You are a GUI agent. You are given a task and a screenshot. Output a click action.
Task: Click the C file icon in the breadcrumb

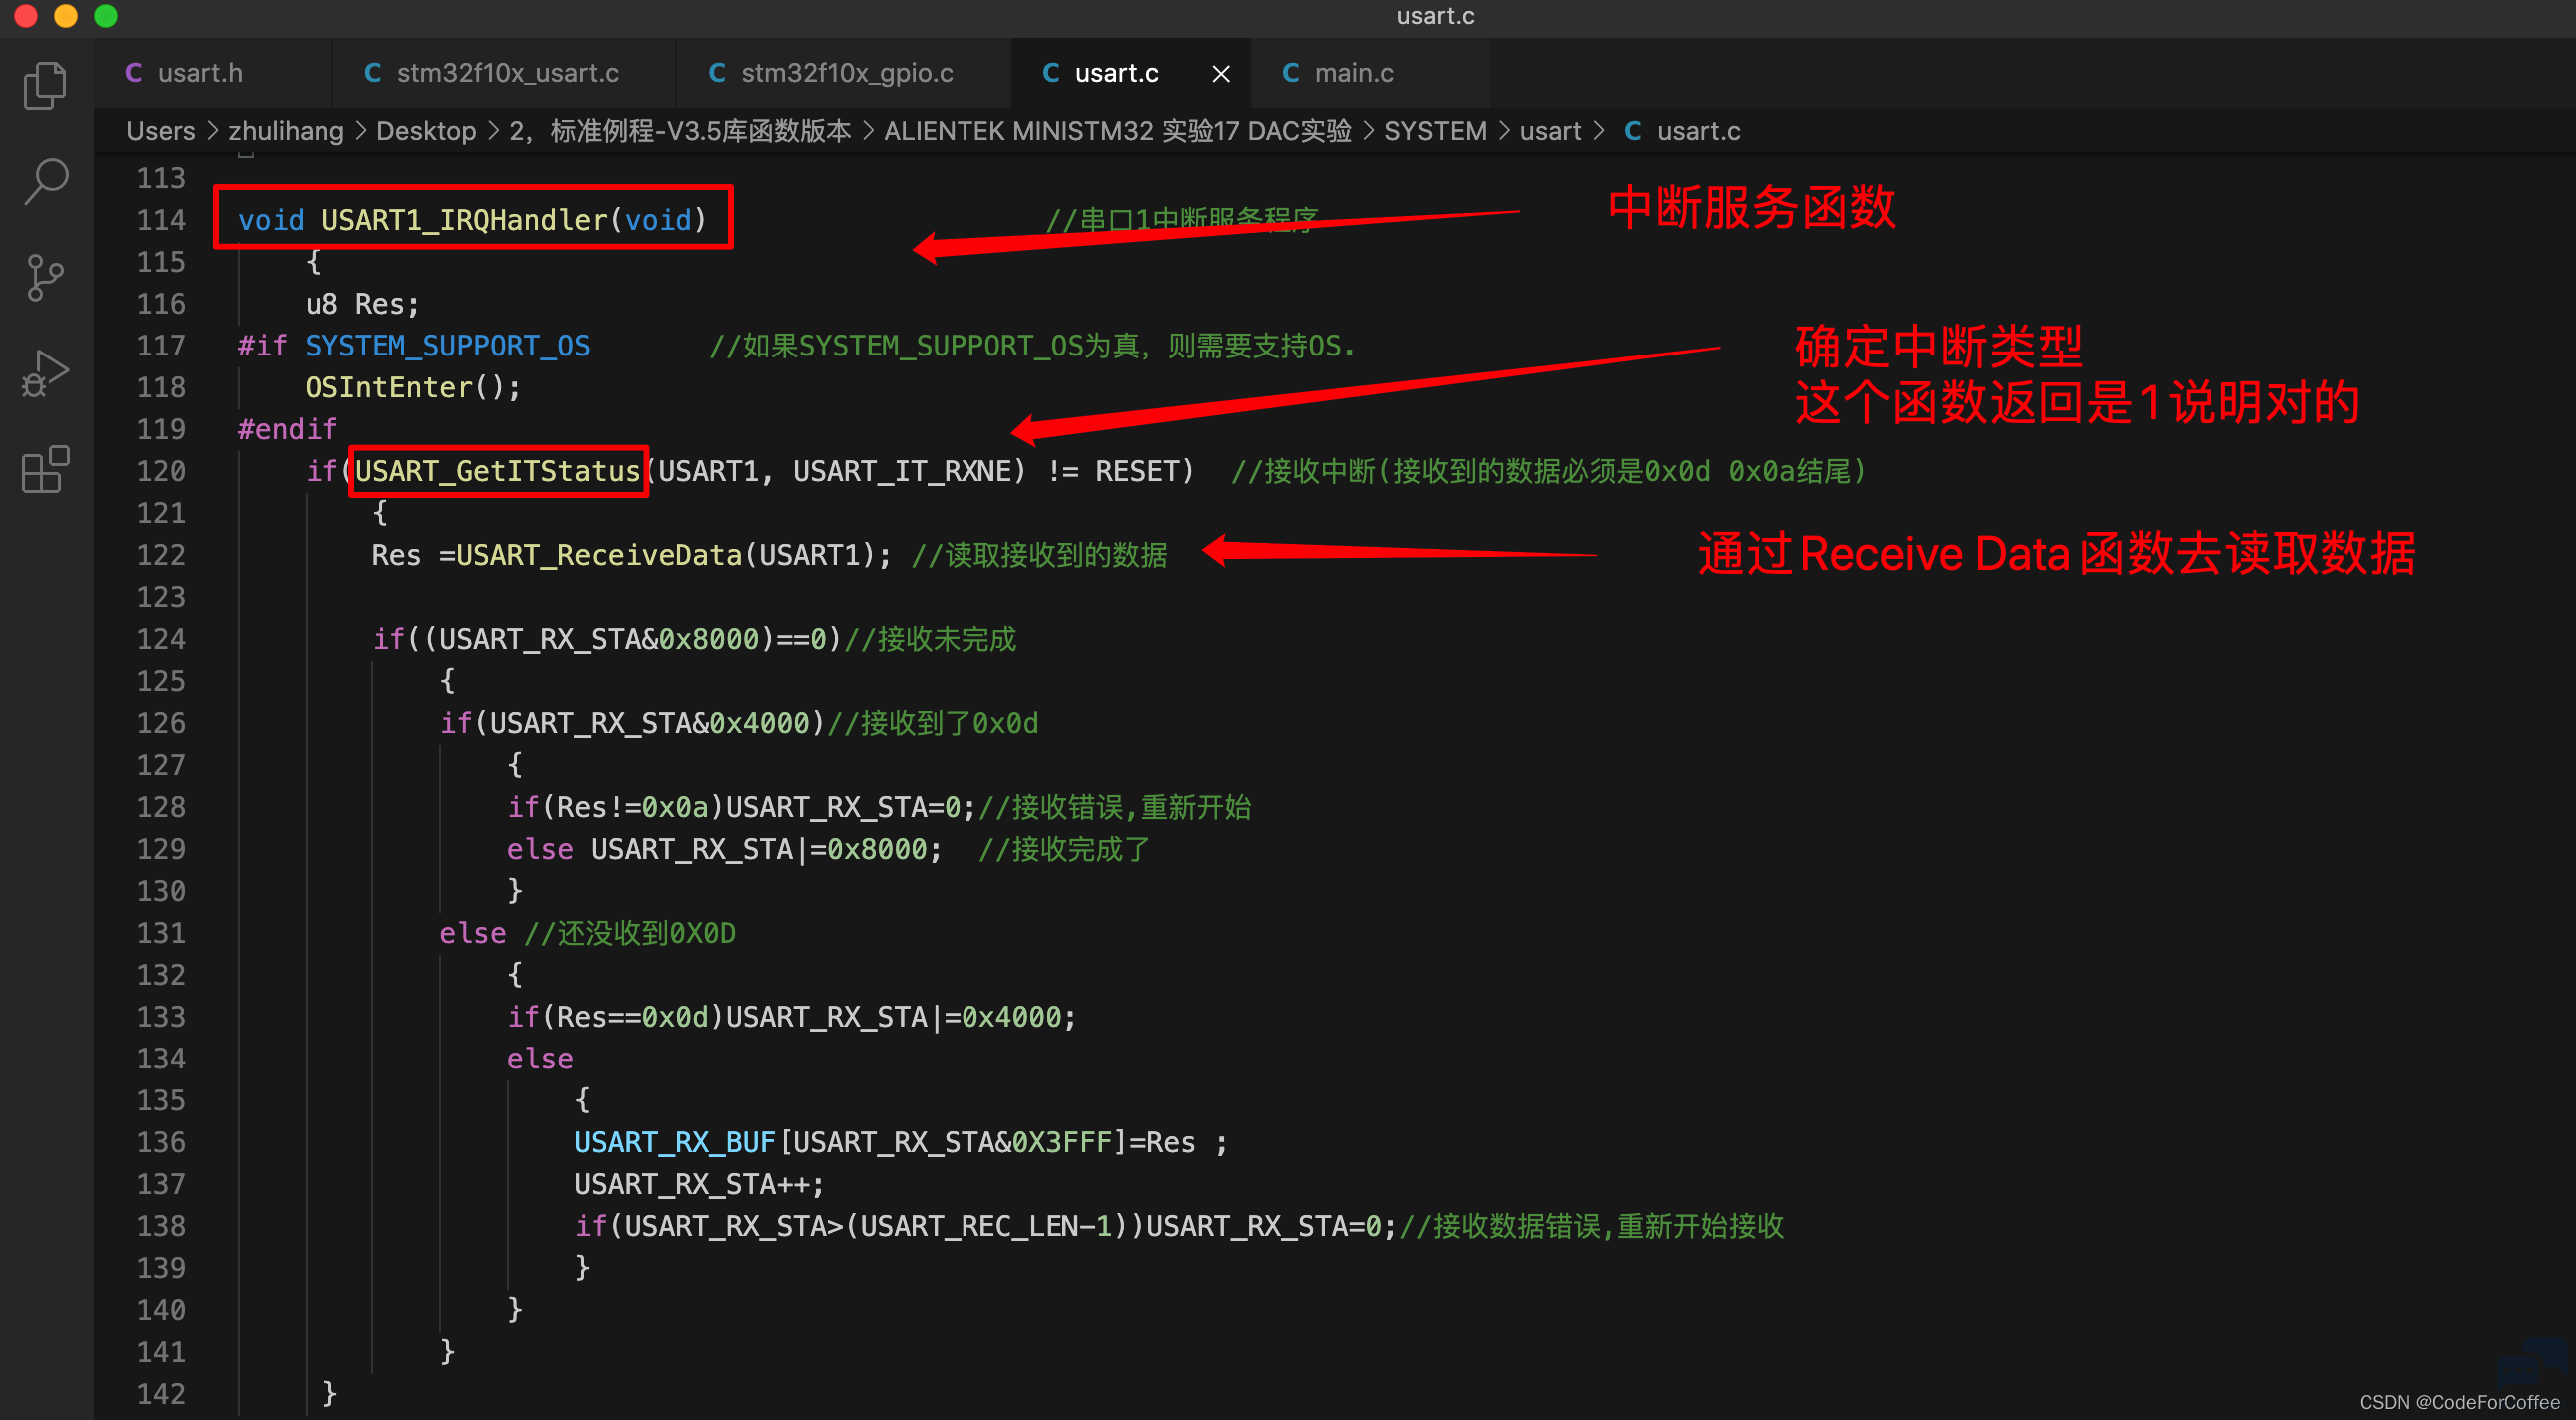tap(1633, 131)
